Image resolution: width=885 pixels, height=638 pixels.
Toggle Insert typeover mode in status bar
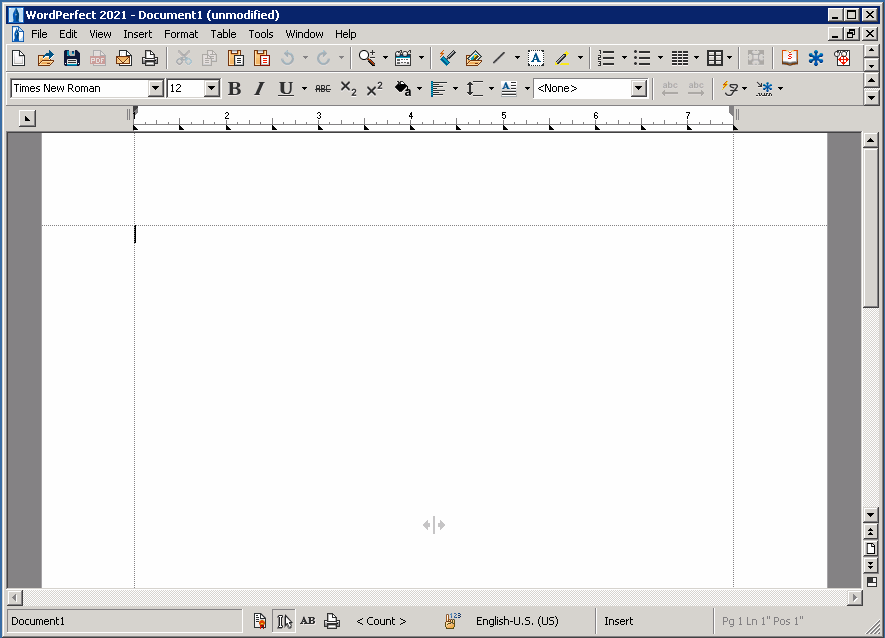pos(619,621)
